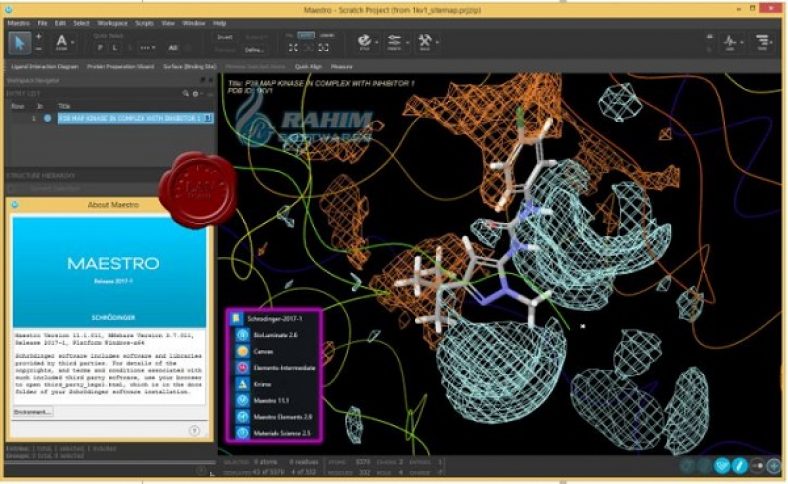Click the Environment button in About Maestro
This screenshot has width=788, height=484.
click(x=33, y=412)
